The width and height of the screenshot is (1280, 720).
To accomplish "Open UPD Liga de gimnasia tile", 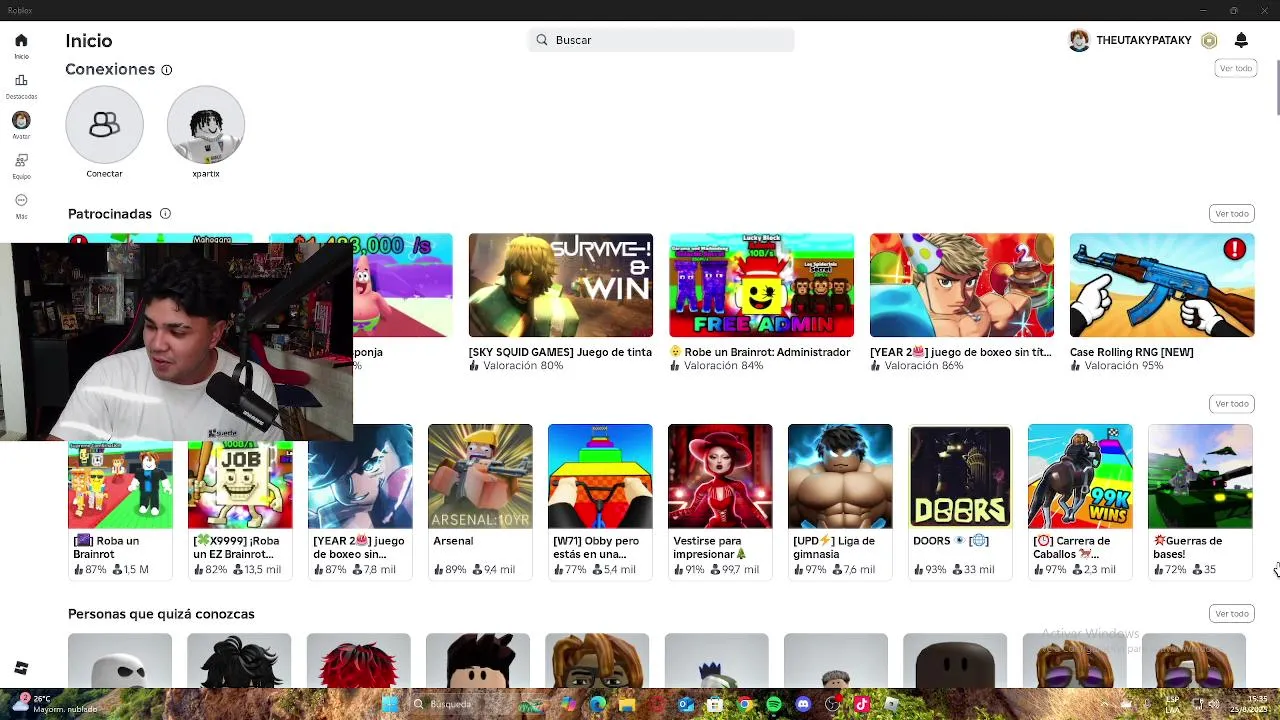I will (840, 500).
